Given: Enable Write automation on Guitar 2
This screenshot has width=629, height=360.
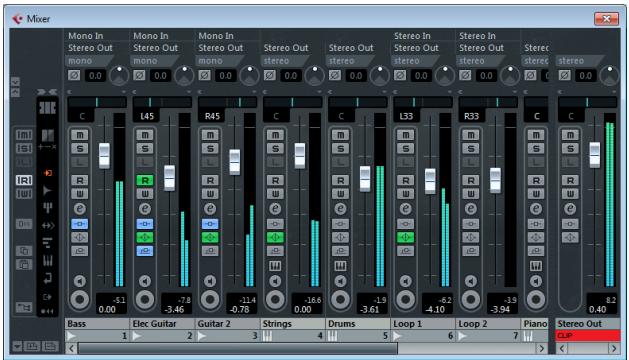Looking at the screenshot, I should [x=210, y=194].
